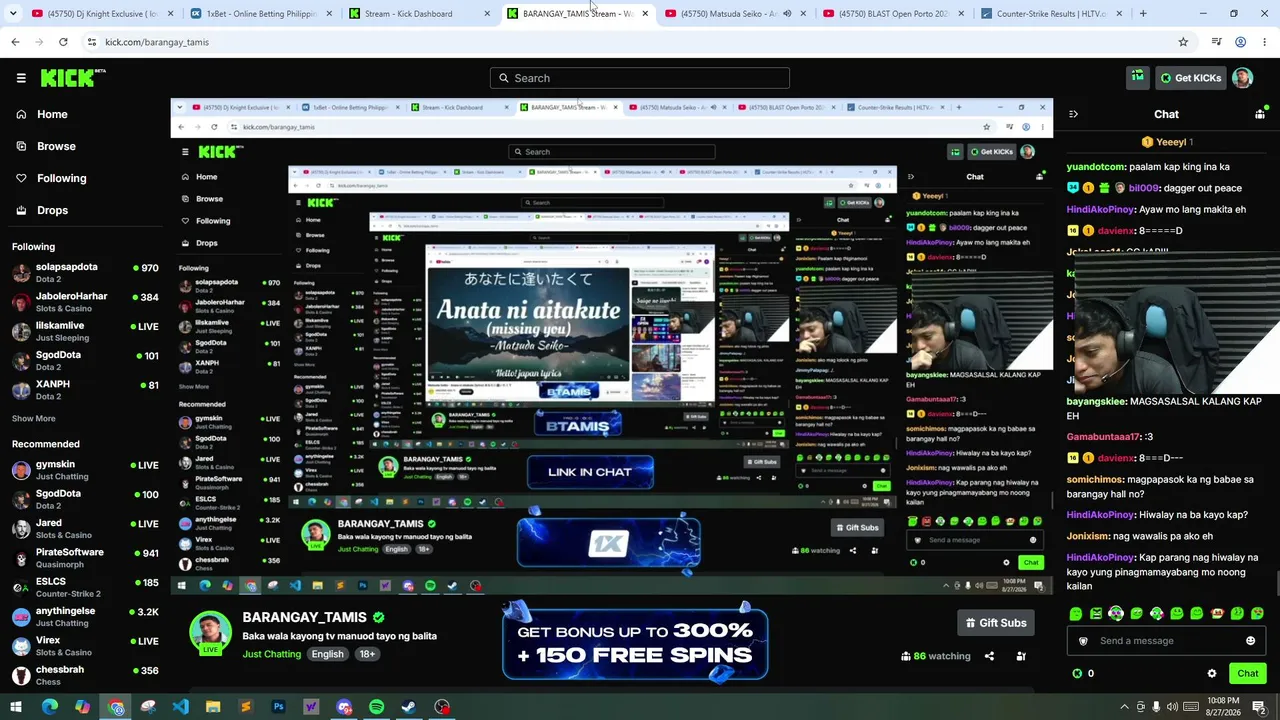Click the 300% bonus free spins banner
Viewport: 1280px width, 720px height.
(635, 642)
